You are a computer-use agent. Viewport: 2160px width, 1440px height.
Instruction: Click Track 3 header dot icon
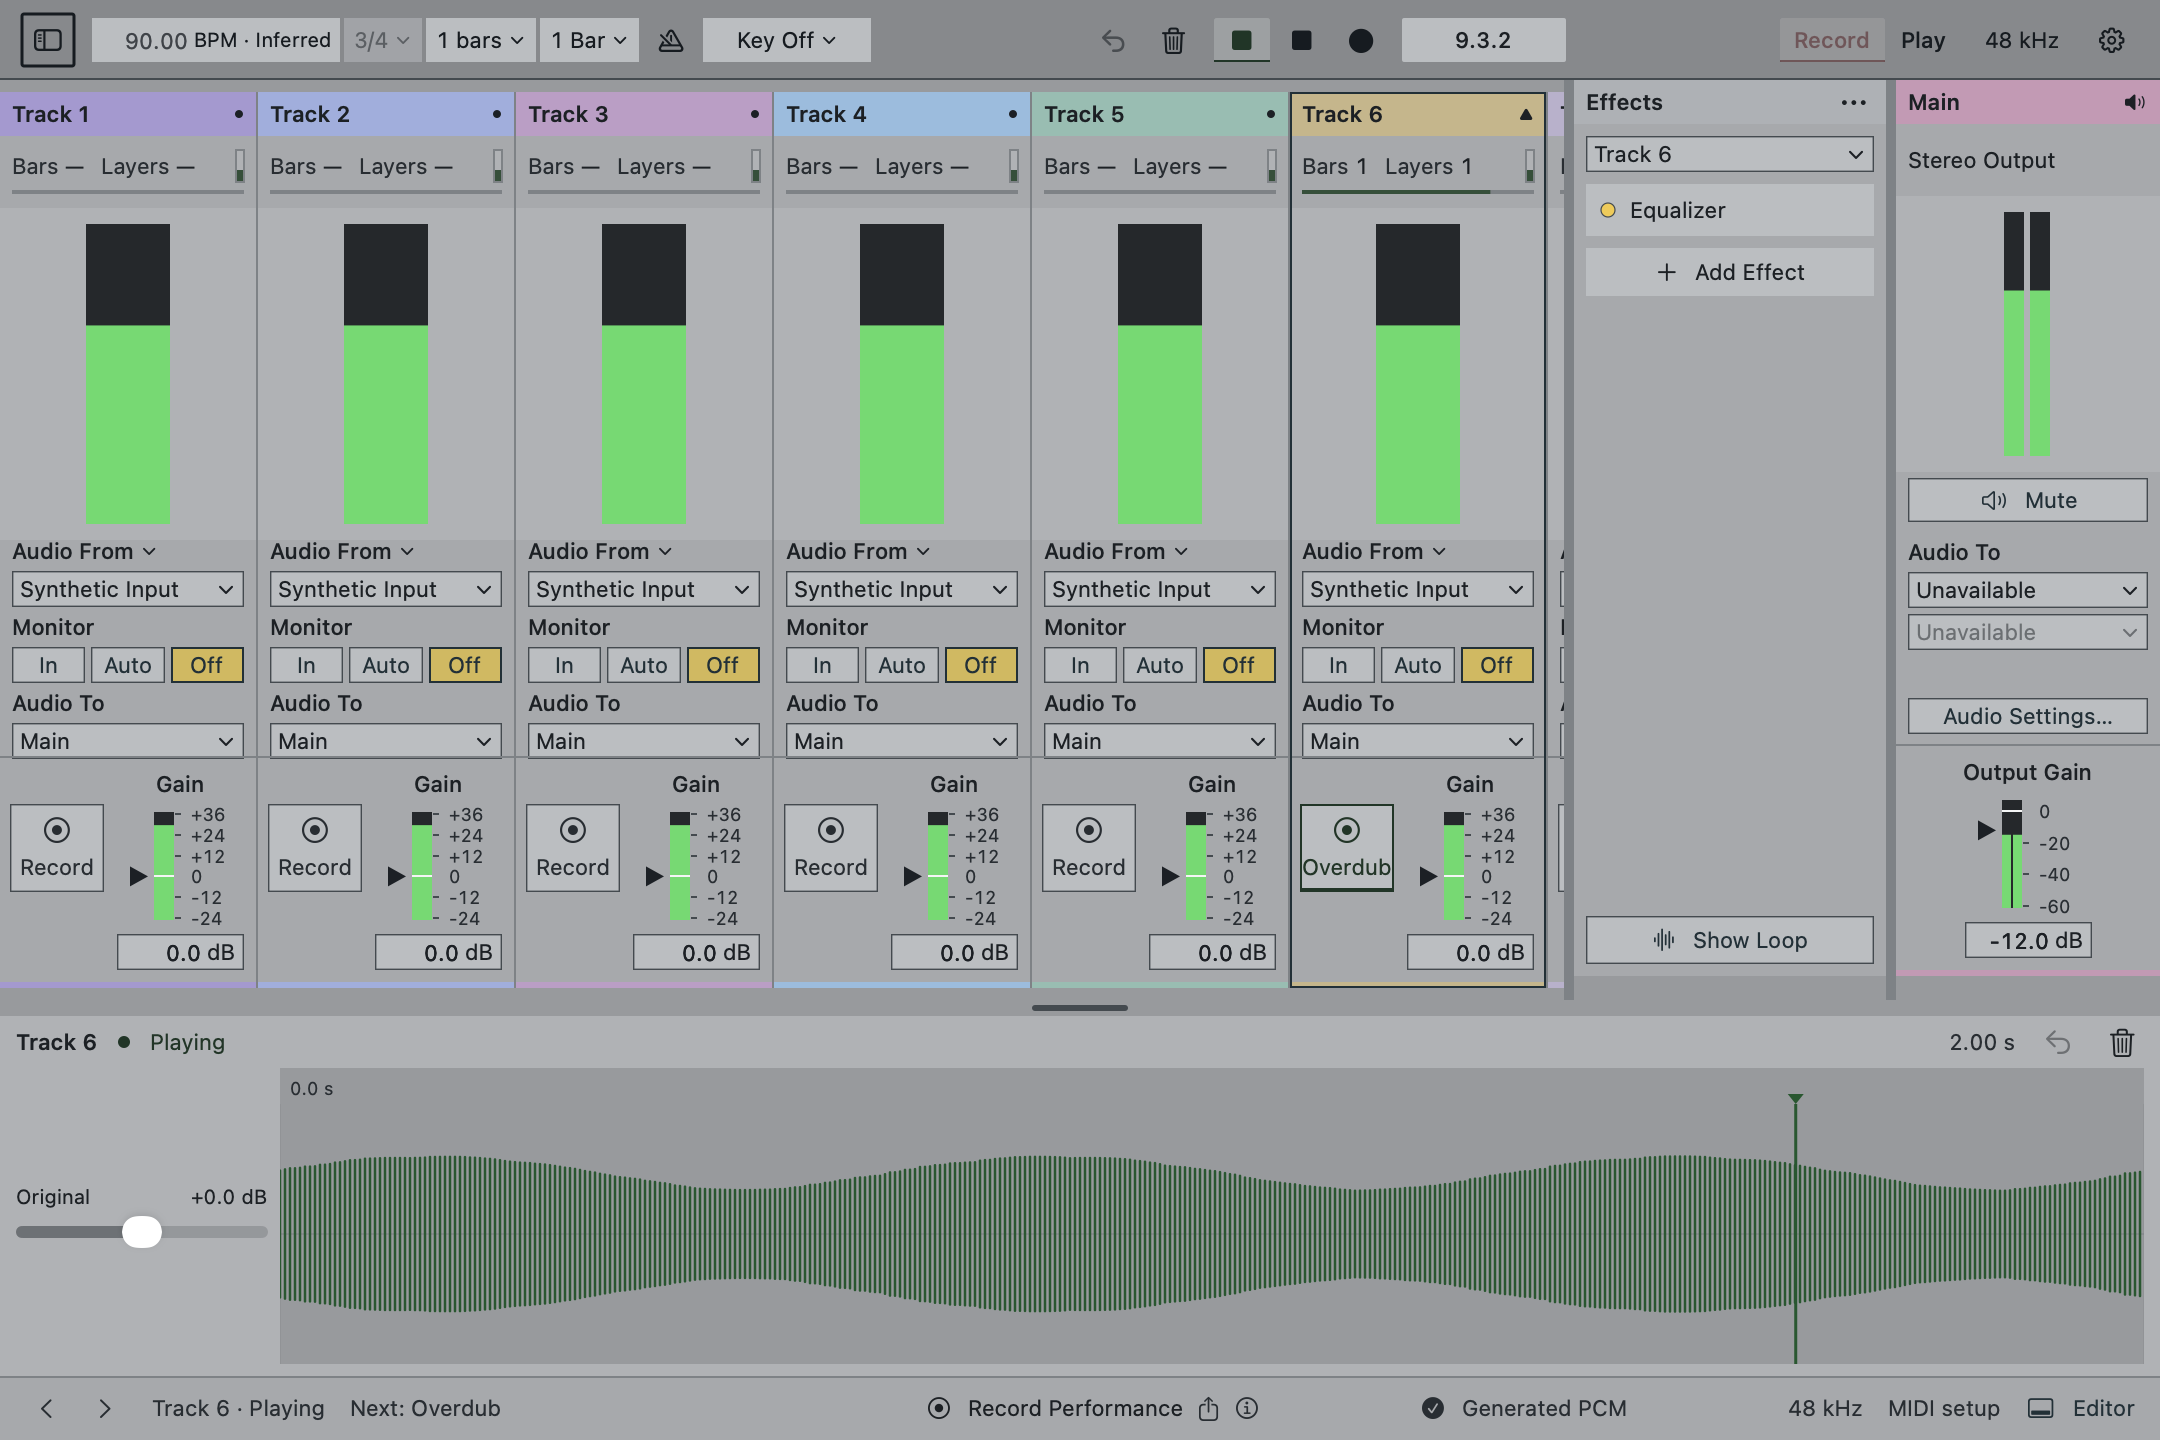(x=754, y=114)
